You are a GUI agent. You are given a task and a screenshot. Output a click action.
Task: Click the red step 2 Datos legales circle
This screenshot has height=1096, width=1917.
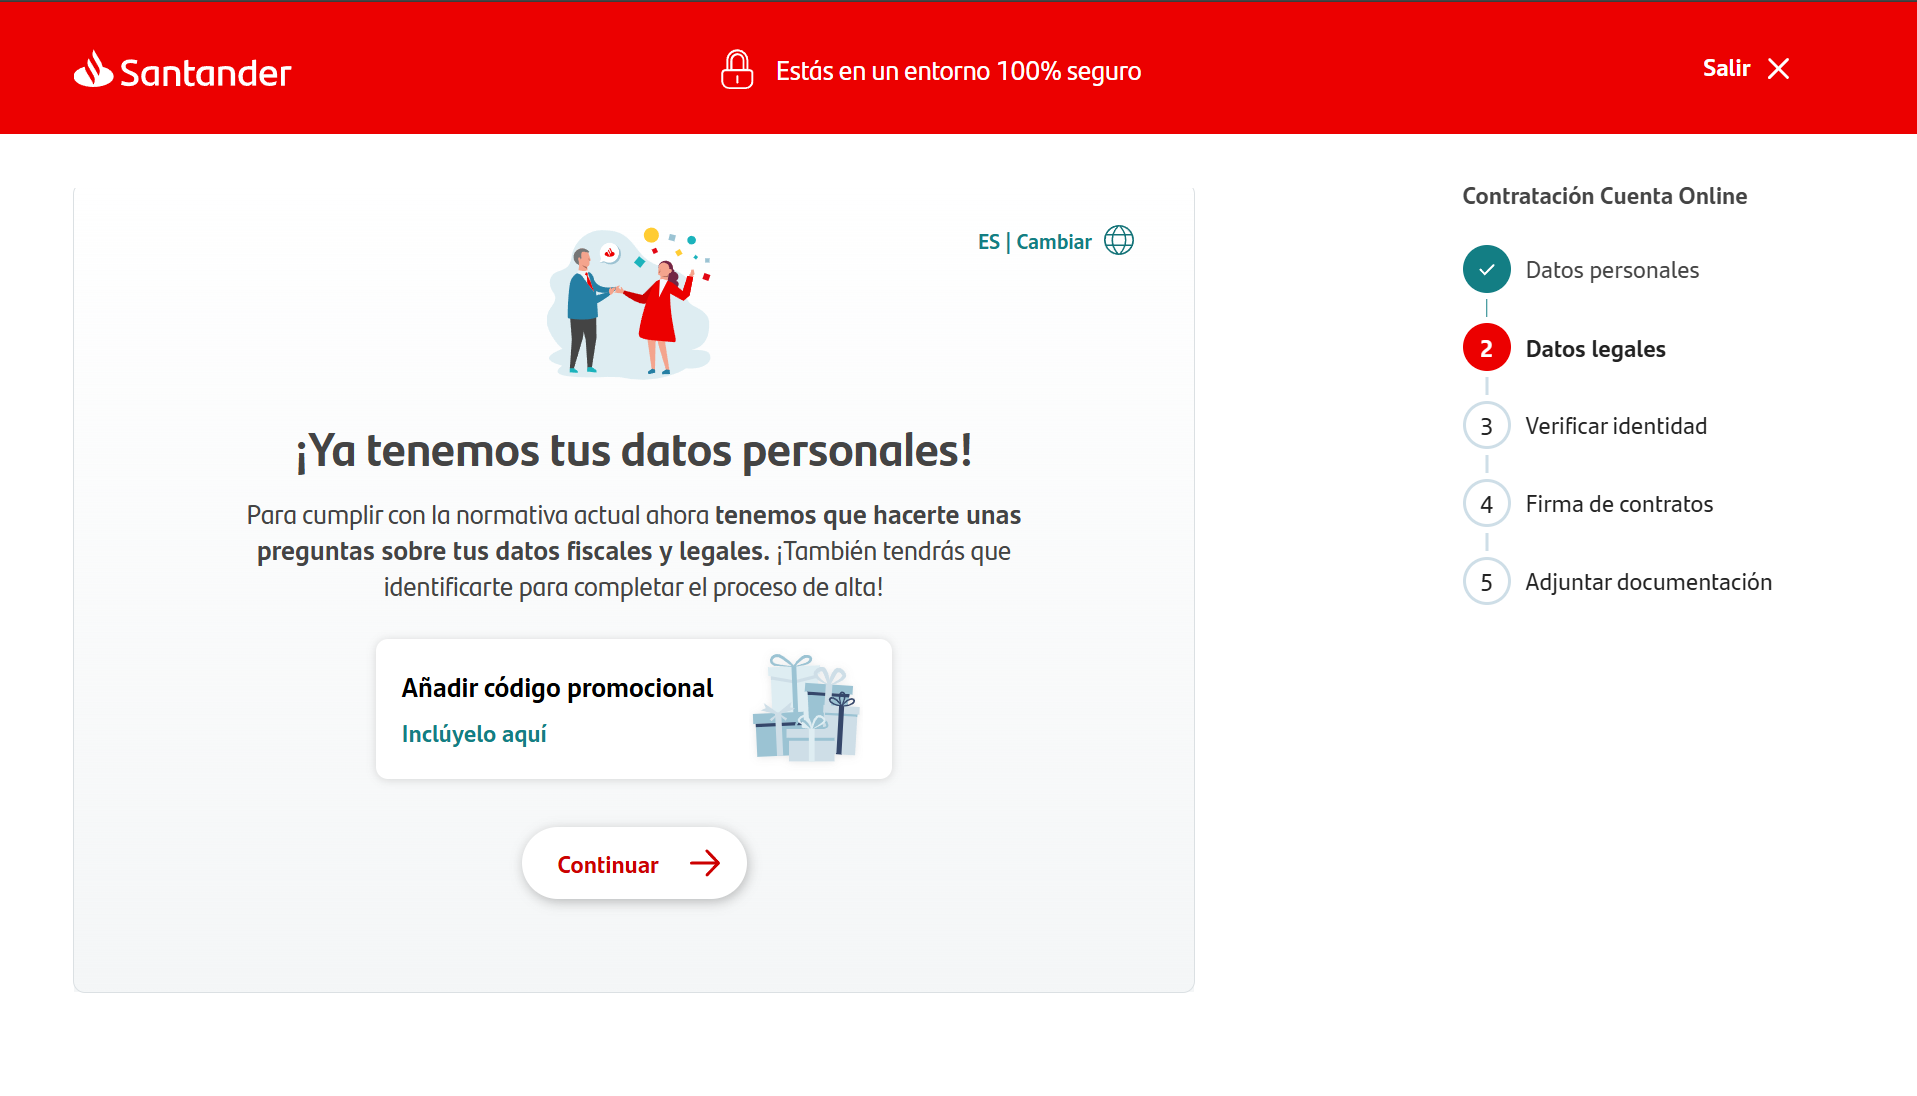click(x=1487, y=347)
